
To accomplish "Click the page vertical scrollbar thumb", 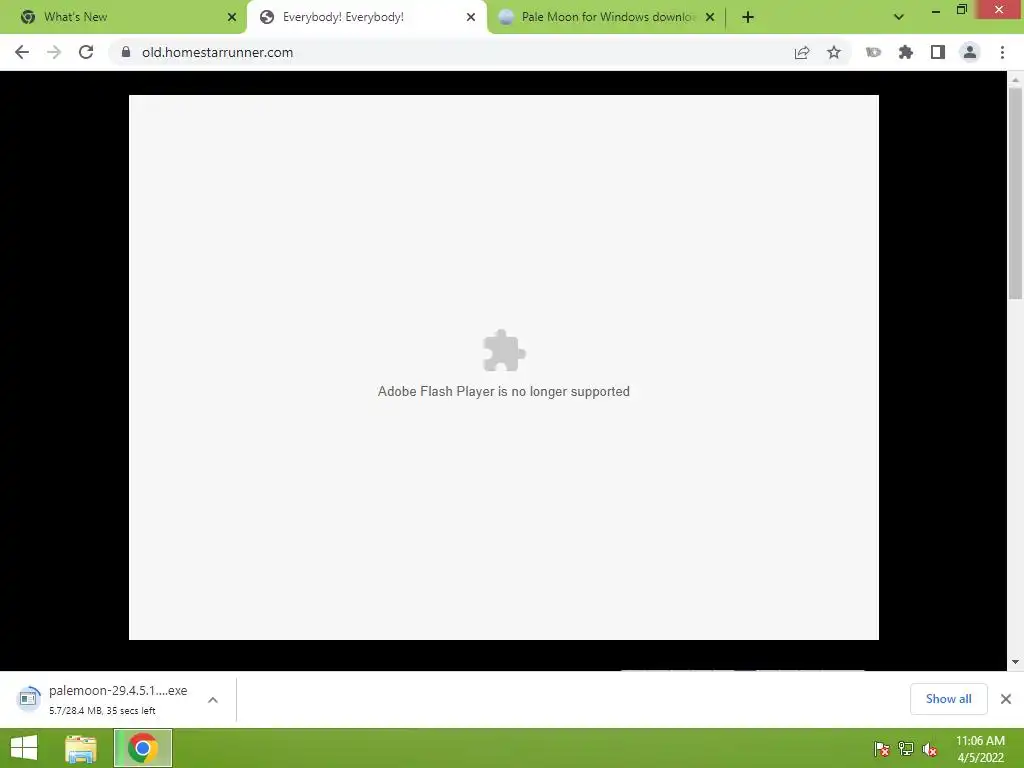I will click(1015, 193).
